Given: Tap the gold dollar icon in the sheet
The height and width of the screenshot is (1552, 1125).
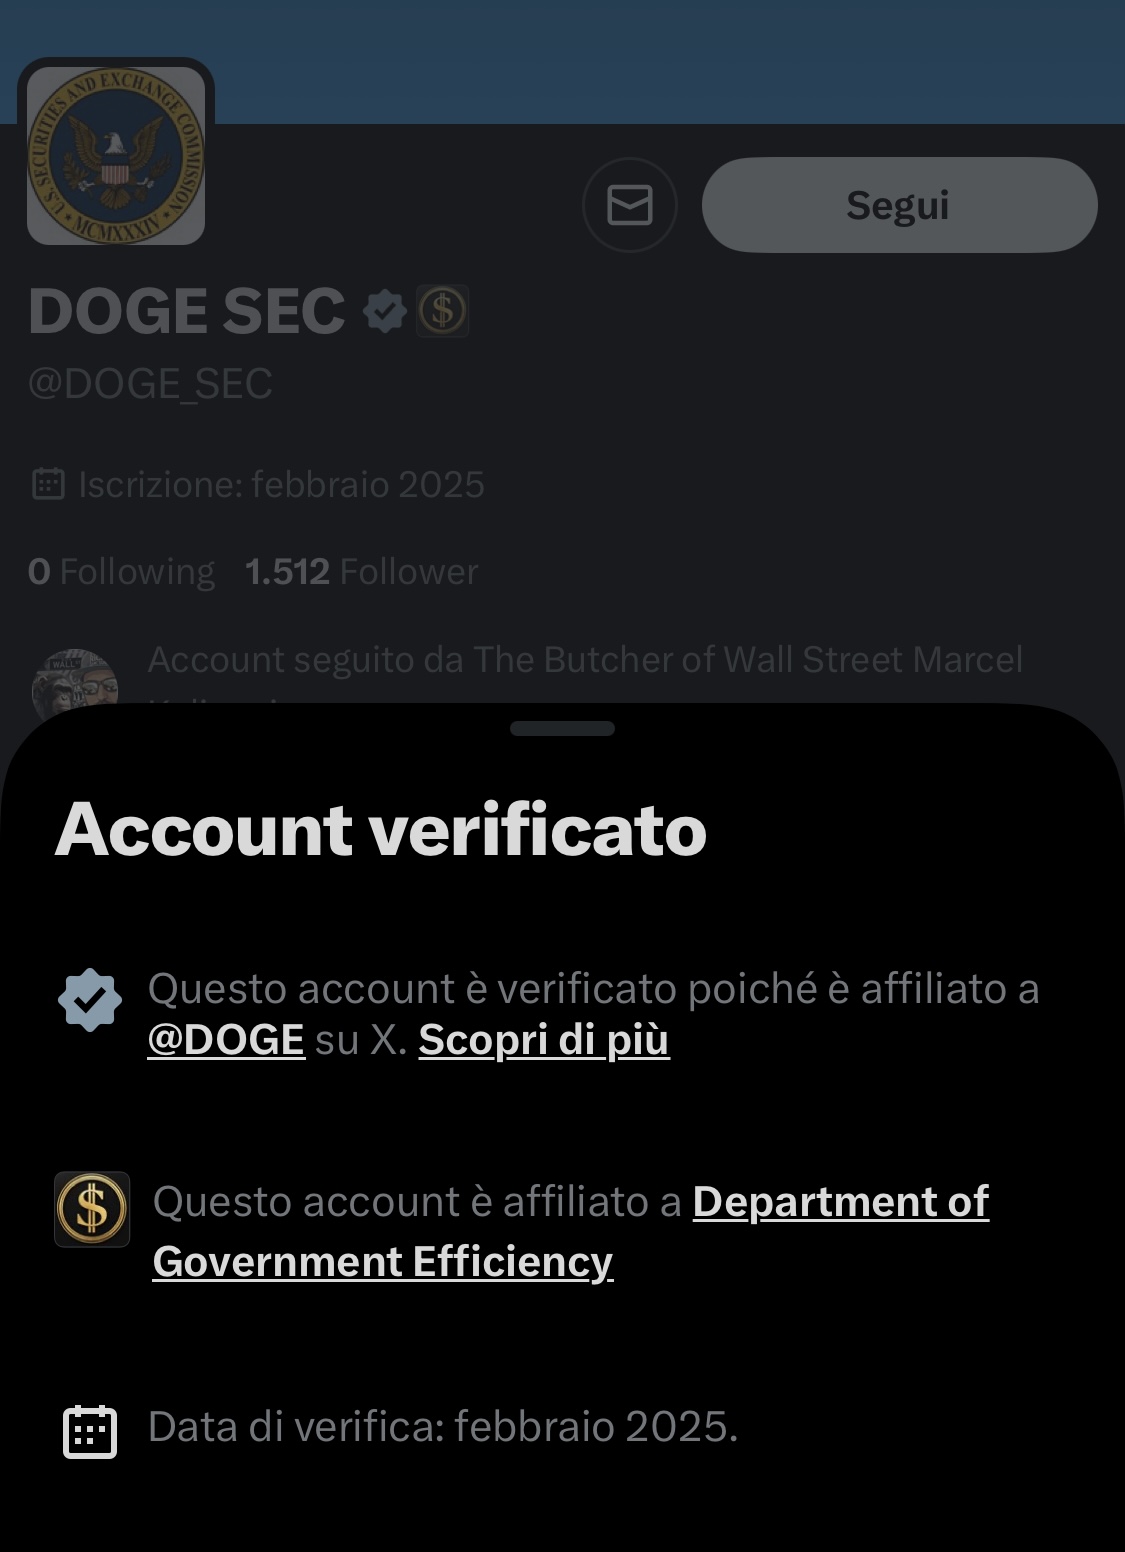Looking at the screenshot, I should (x=92, y=1209).
